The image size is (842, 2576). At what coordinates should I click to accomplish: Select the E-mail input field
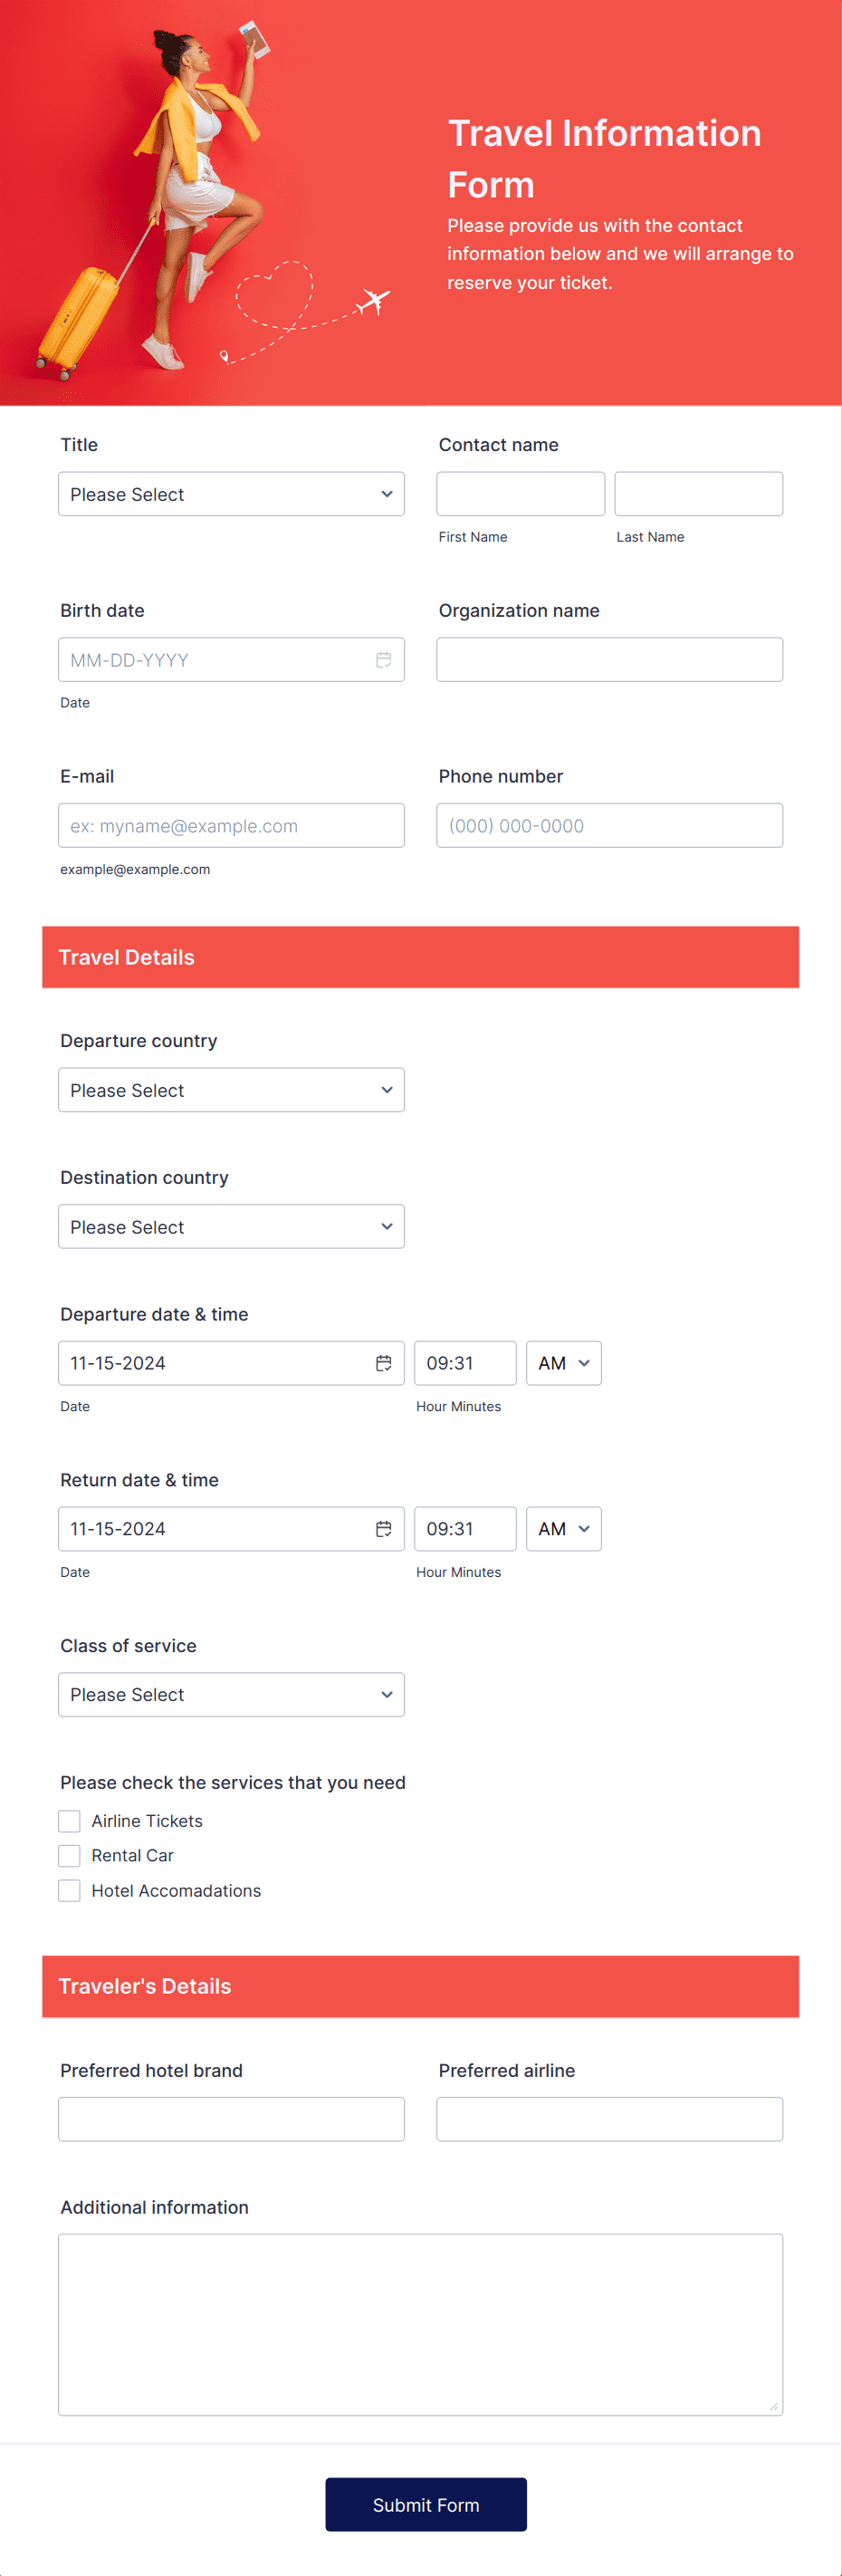pyautogui.click(x=231, y=825)
